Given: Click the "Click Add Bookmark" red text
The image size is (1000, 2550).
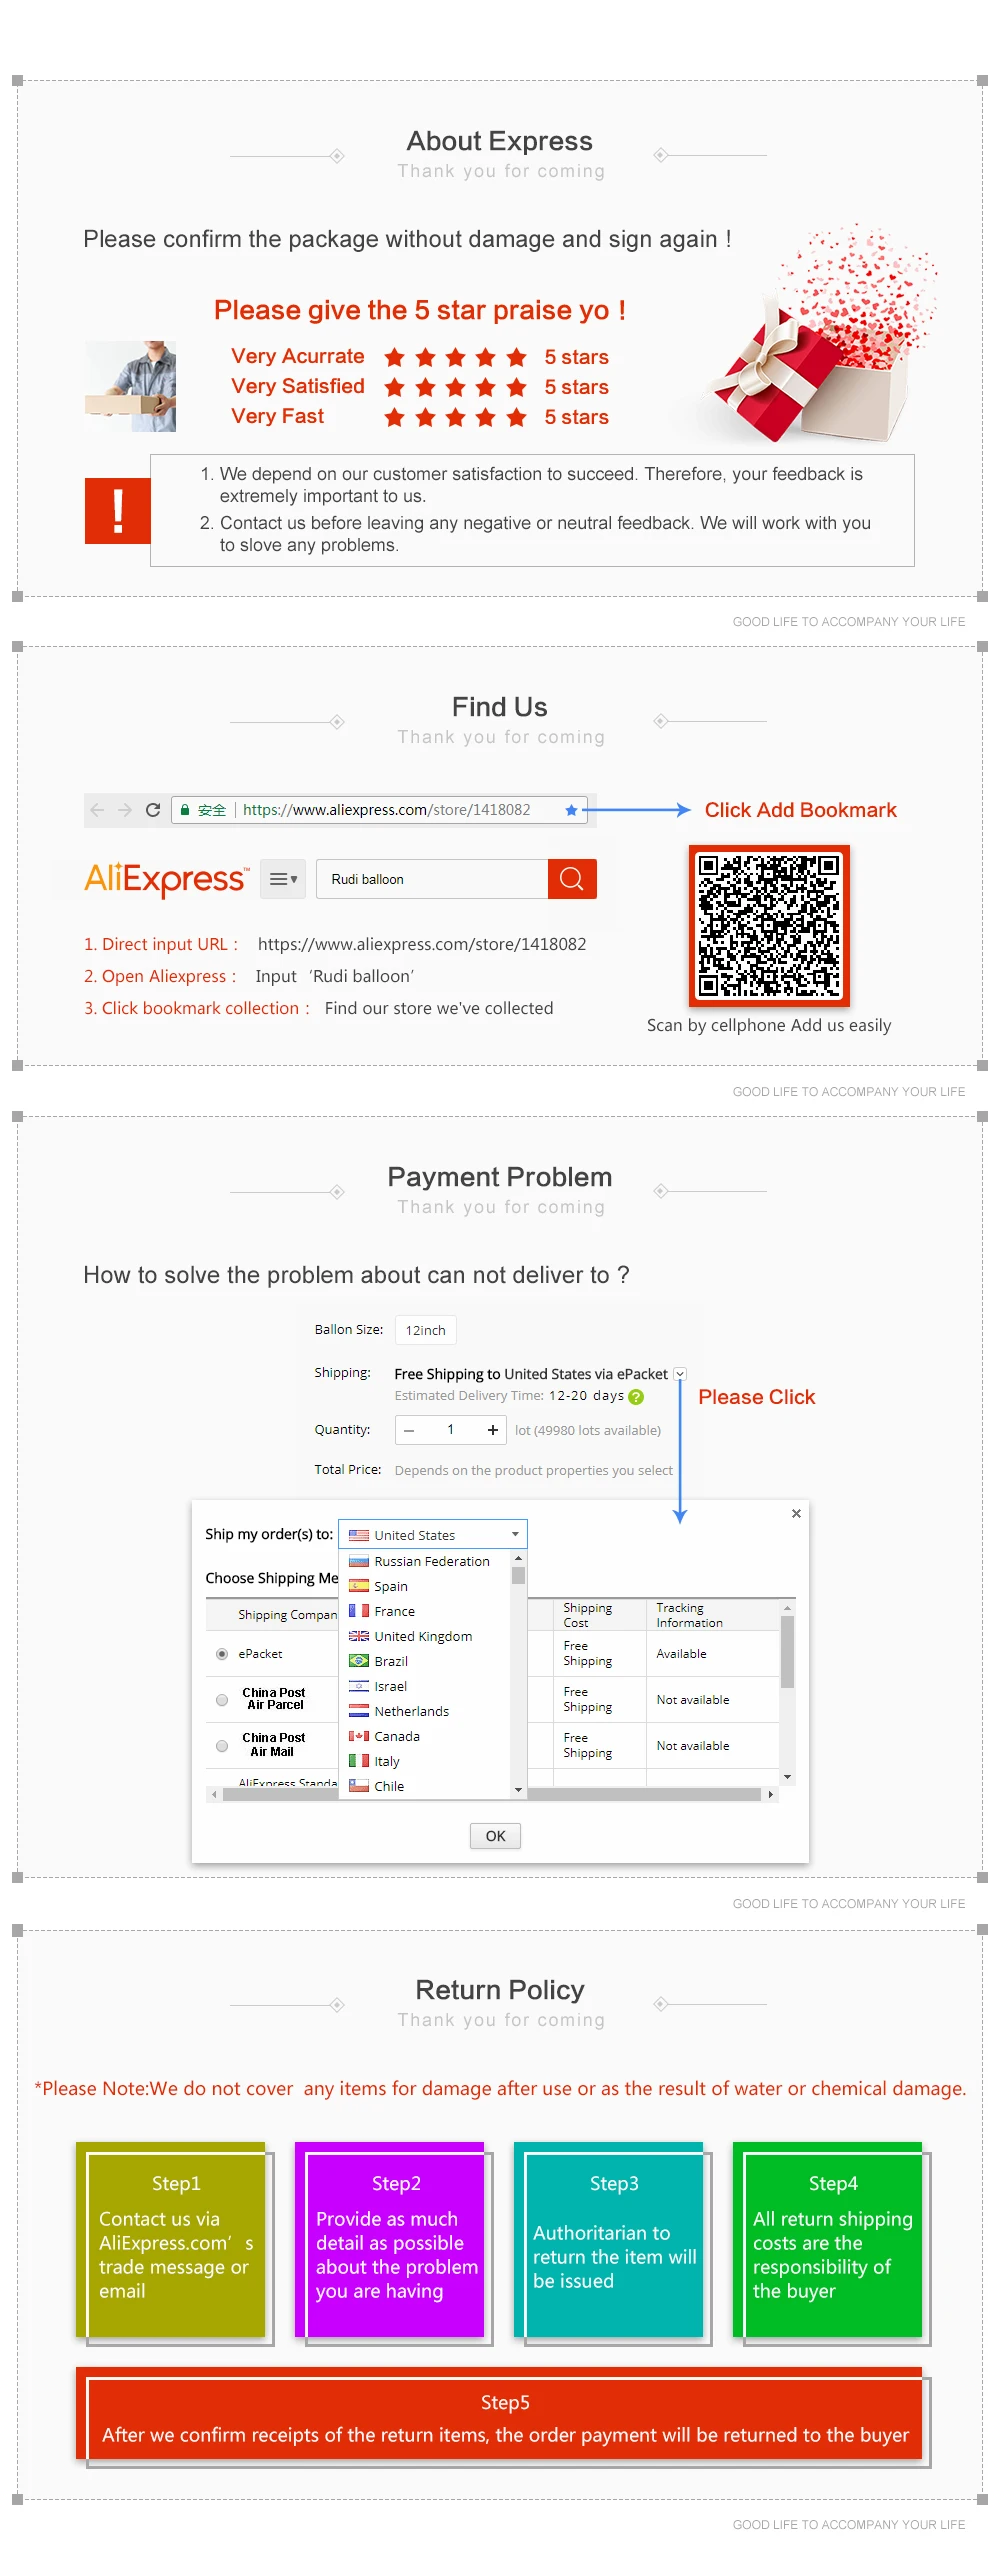Looking at the screenshot, I should click(801, 810).
